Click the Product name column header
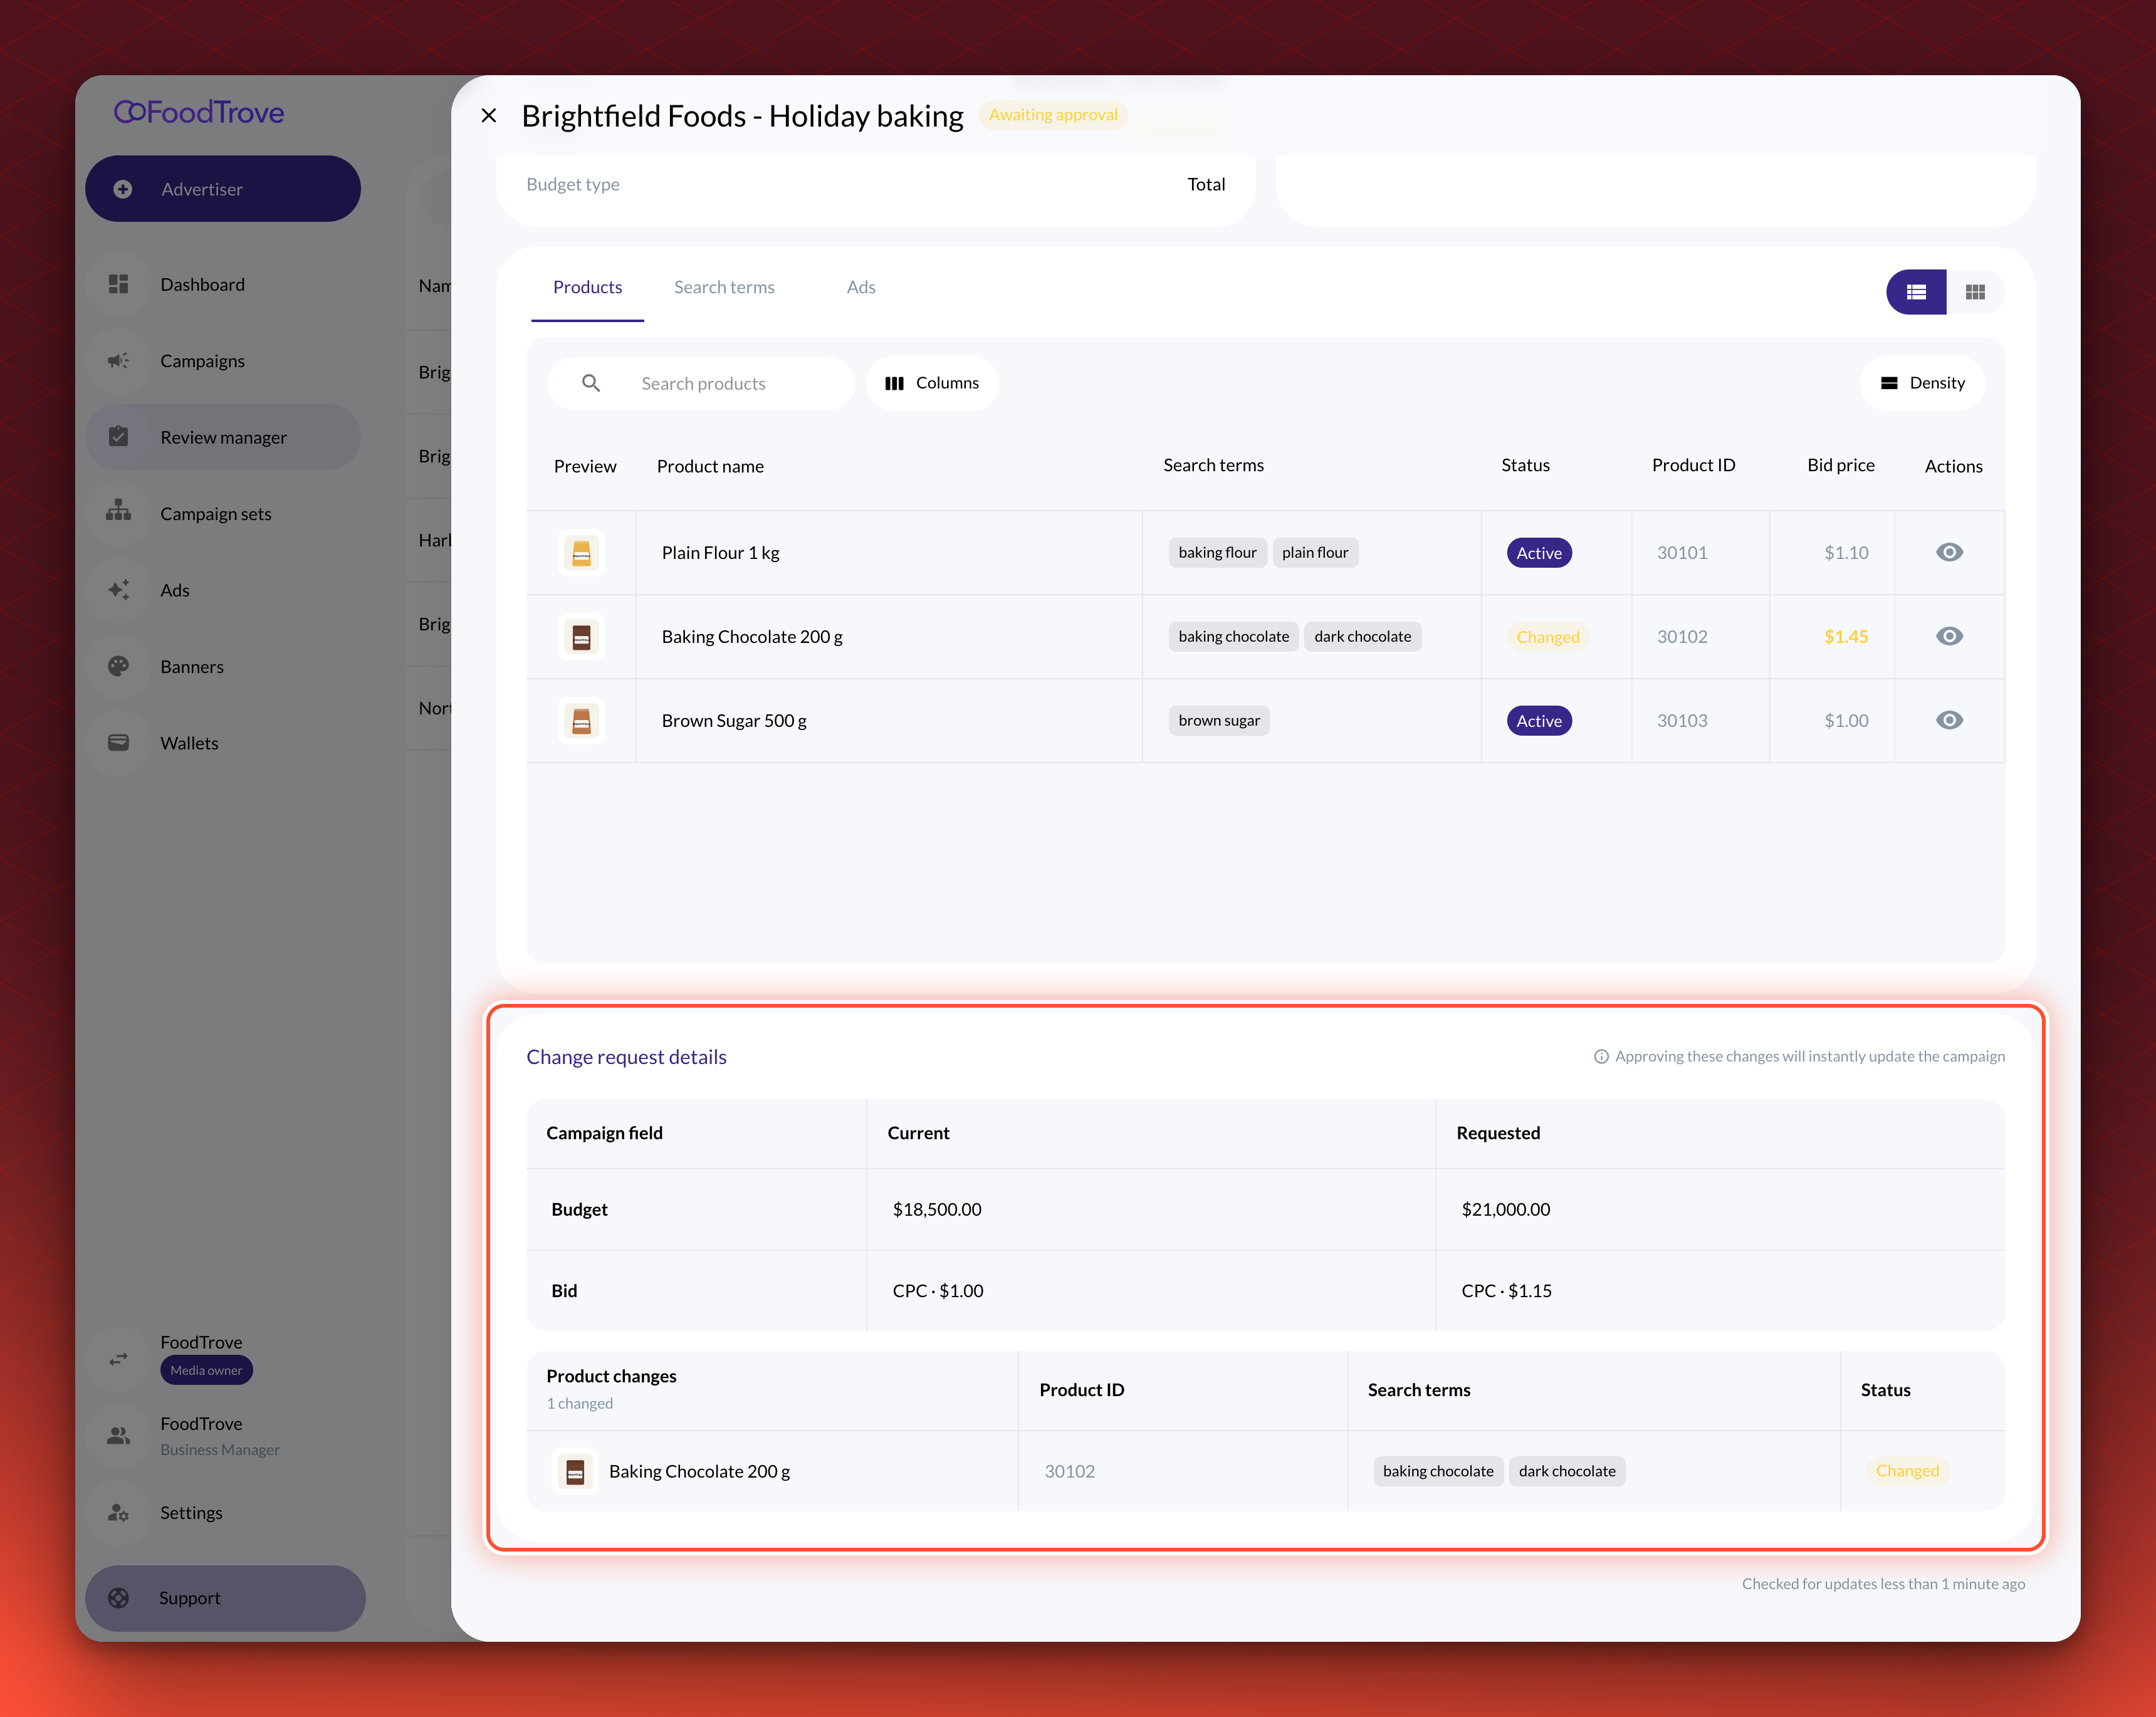 (710, 466)
